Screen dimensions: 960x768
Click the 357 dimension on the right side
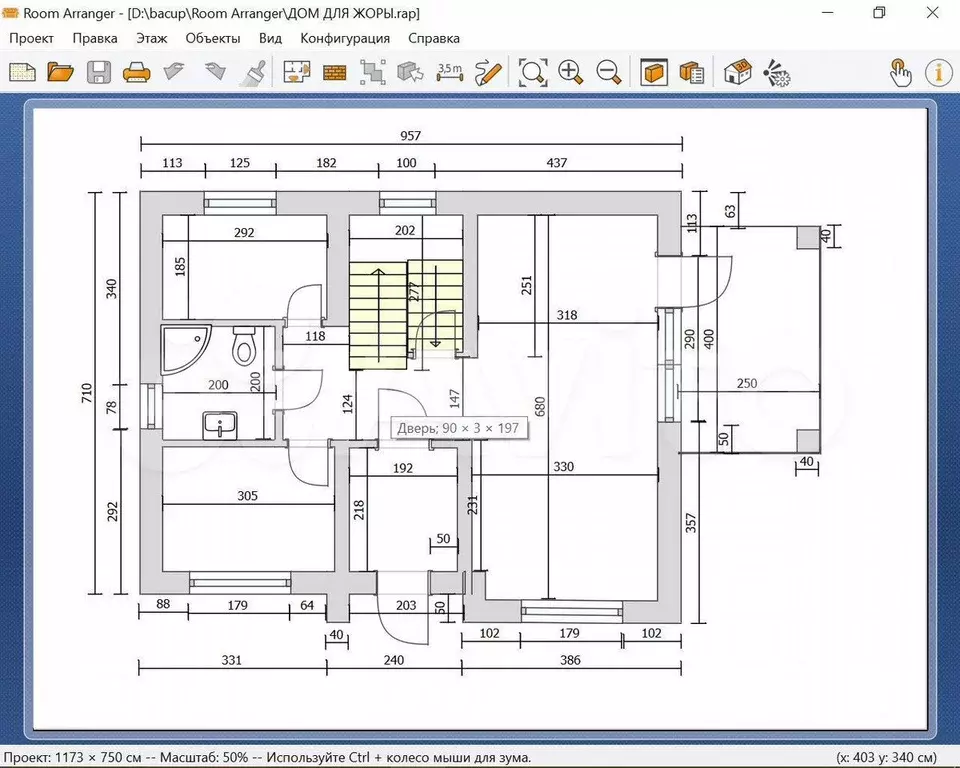691,523
